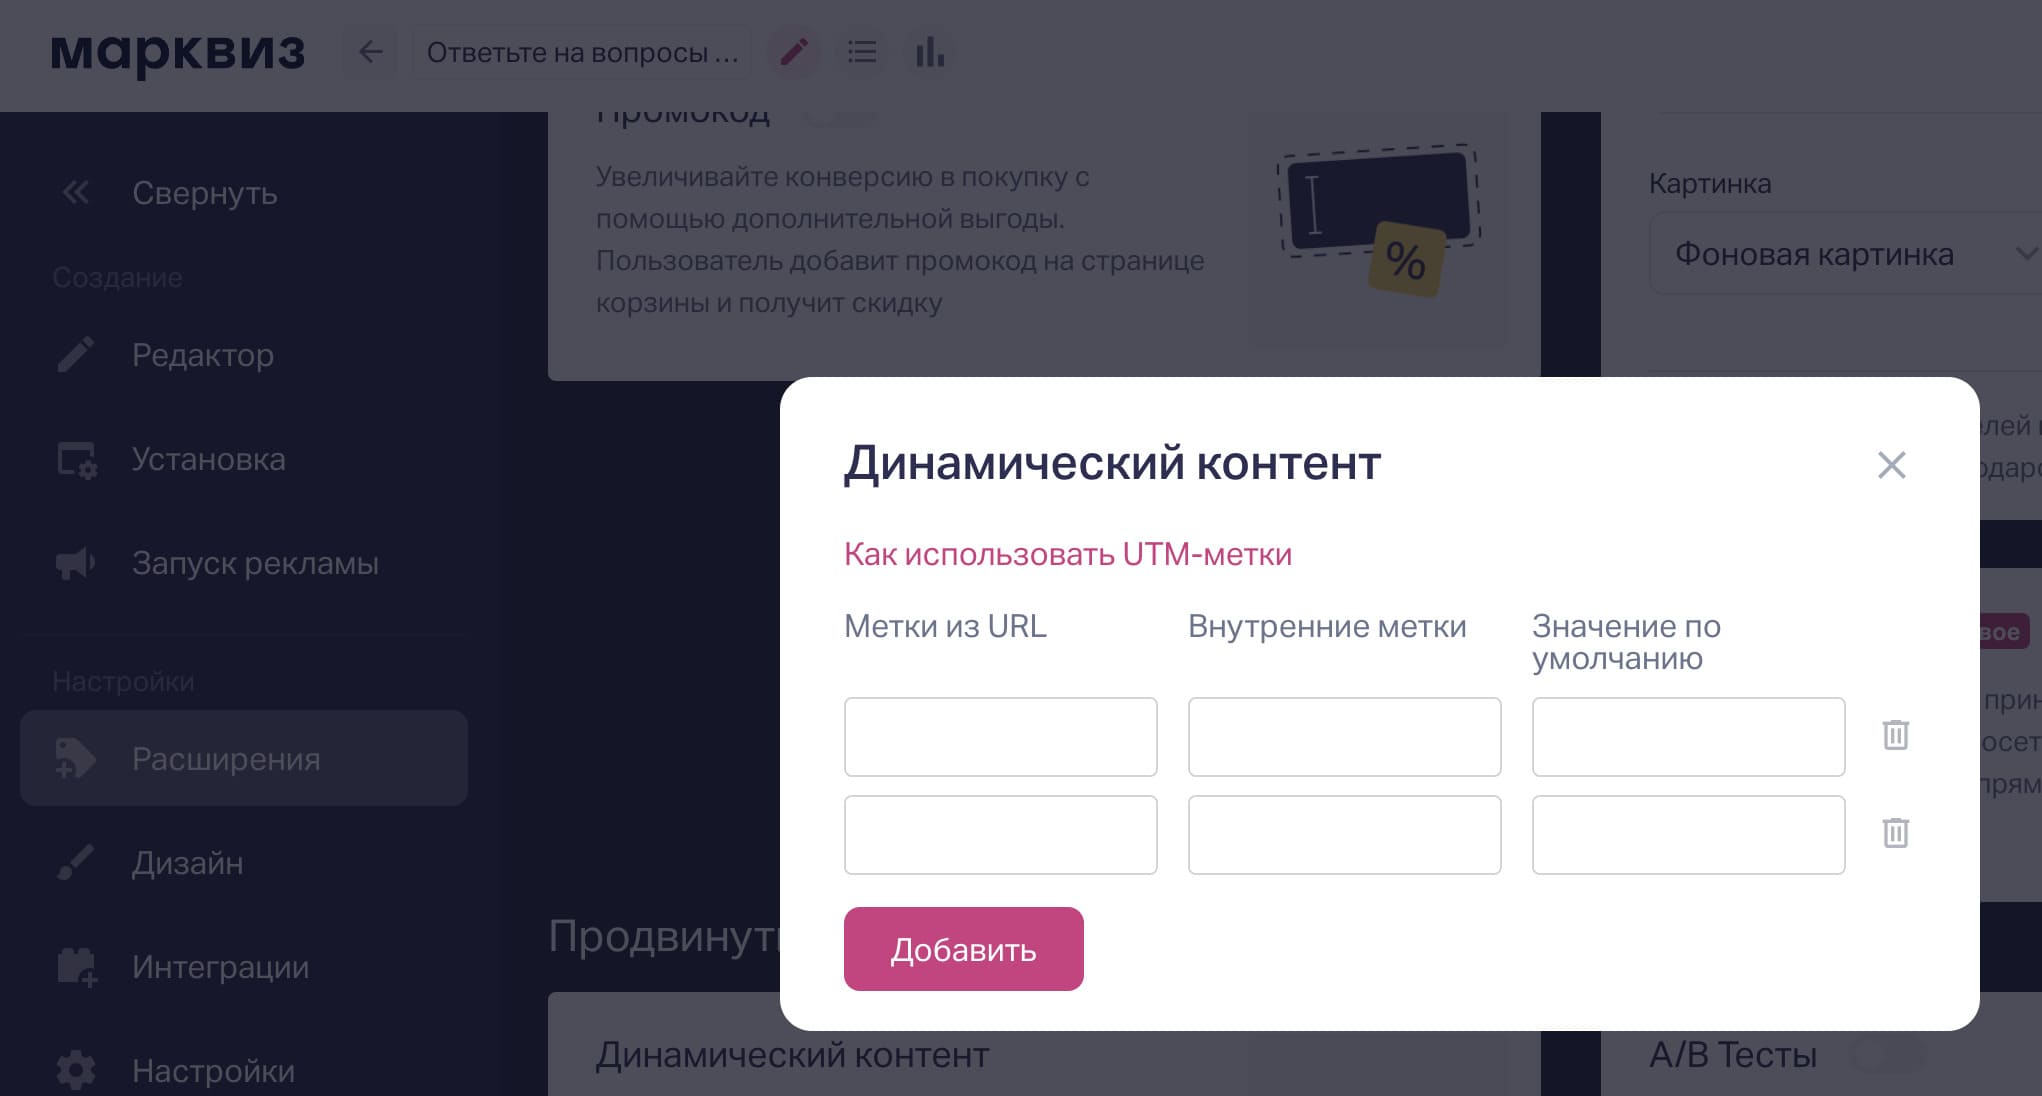Click the back arrow next to quiz title
The width and height of the screenshot is (2042, 1096).
pyautogui.click(x=370, y=52)
